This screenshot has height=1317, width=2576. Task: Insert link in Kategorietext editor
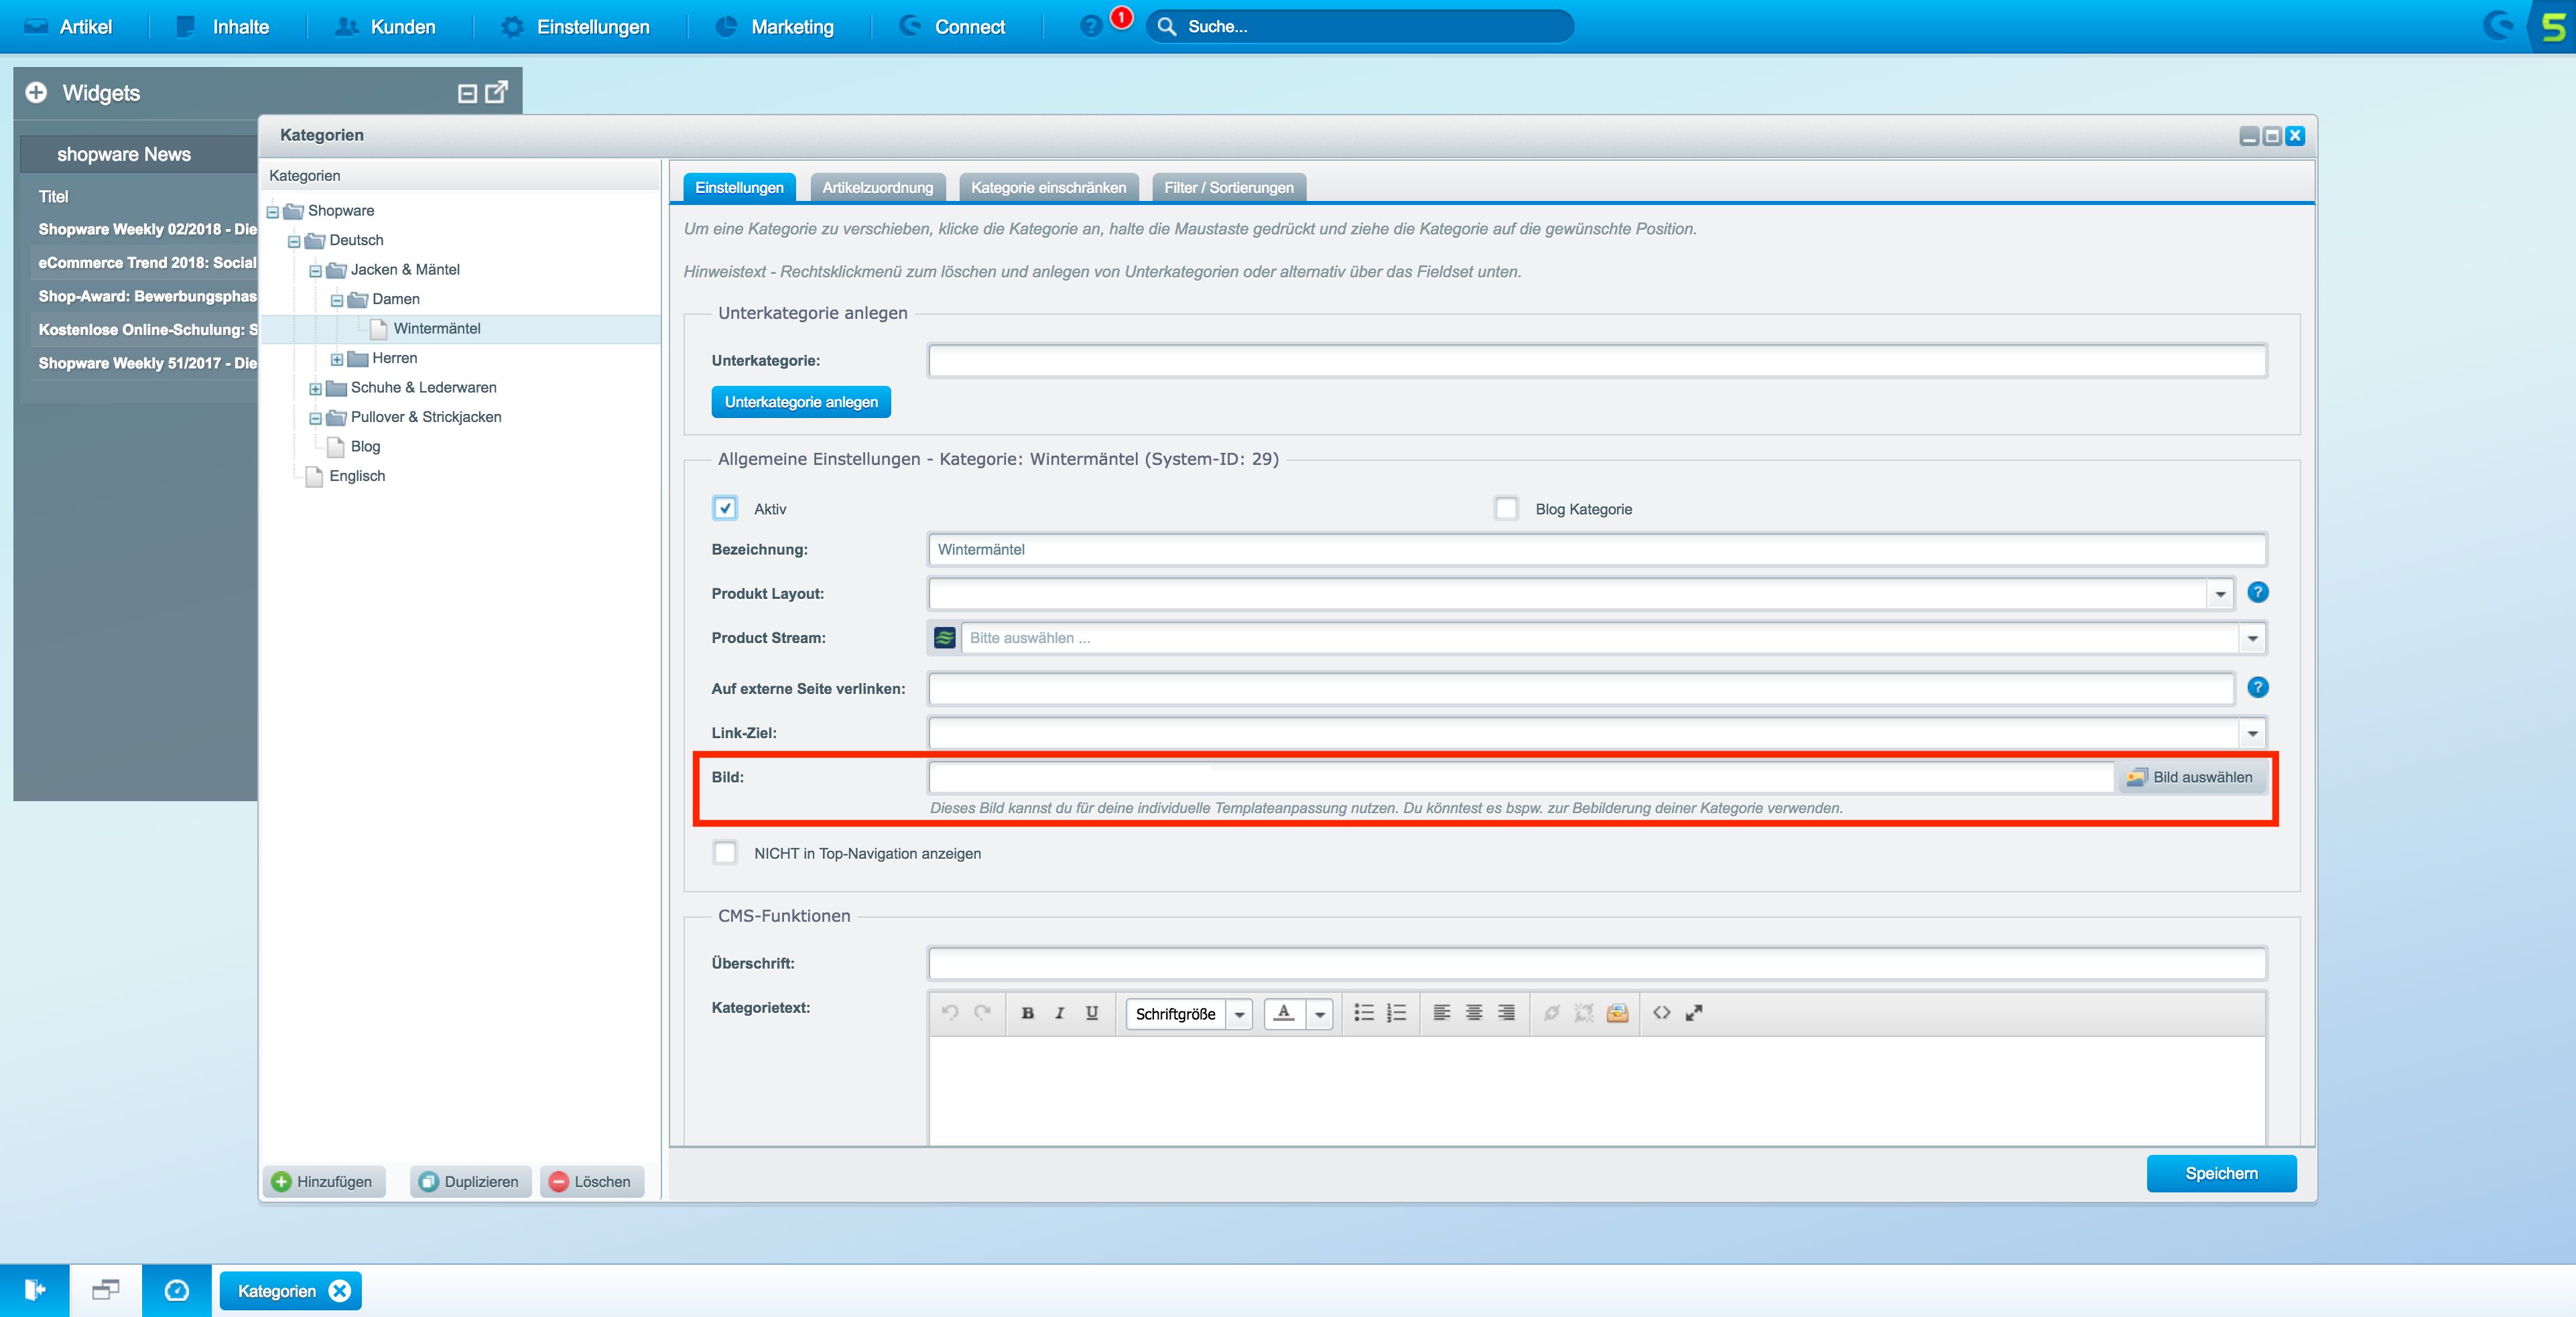1551,1012
